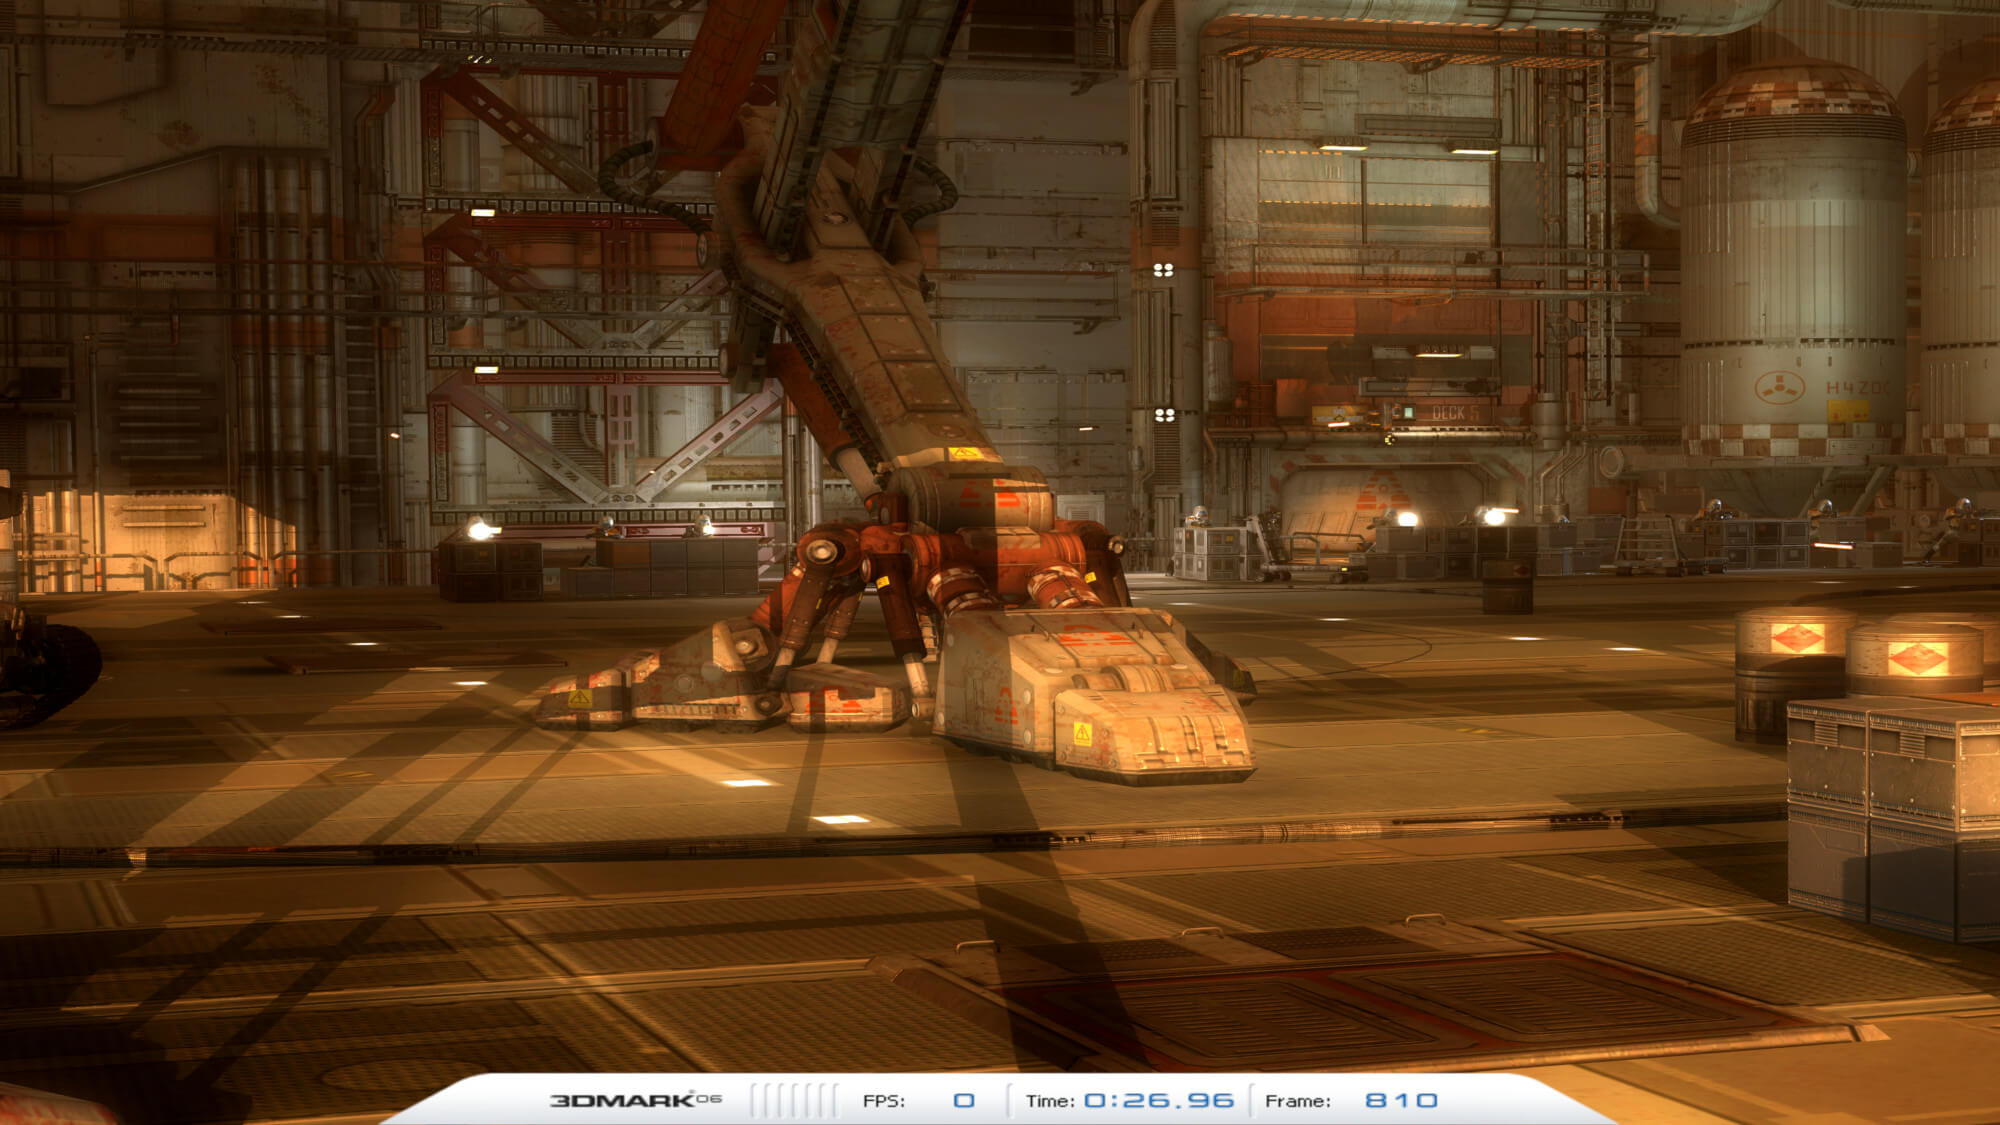Click the red trefoil hazard symbol on the tank
This screenshot has width=2000, height=1125.
[x=1780, y=386]
